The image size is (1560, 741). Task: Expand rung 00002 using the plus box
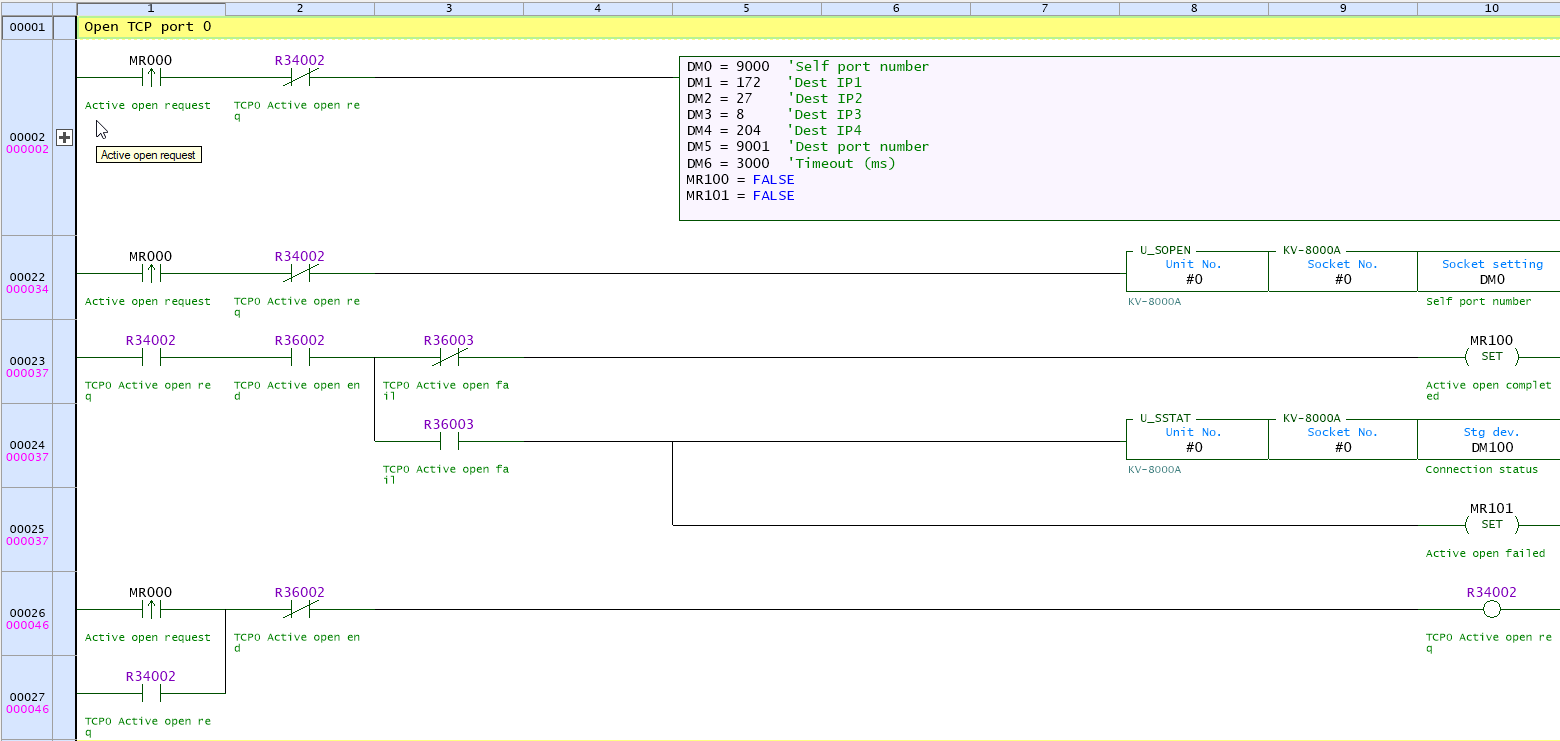point(64,137)
